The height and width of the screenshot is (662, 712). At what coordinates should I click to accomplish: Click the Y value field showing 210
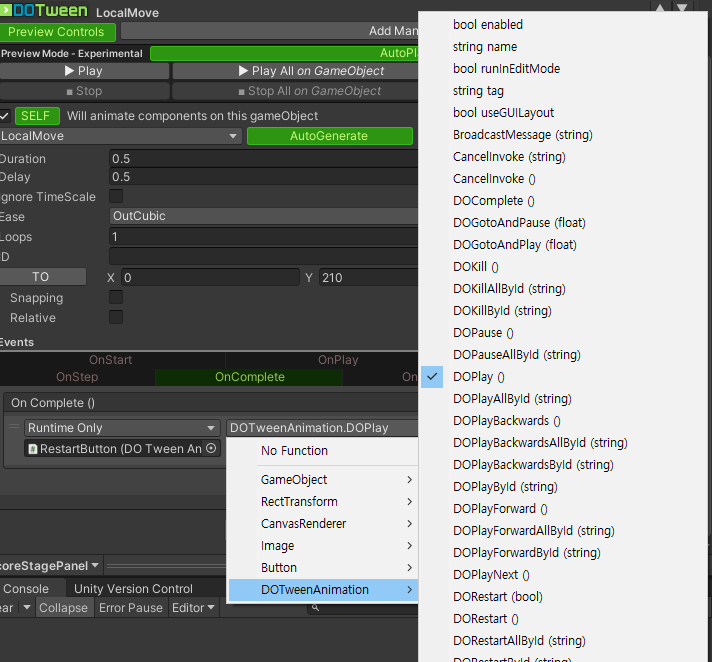point(368,277)
